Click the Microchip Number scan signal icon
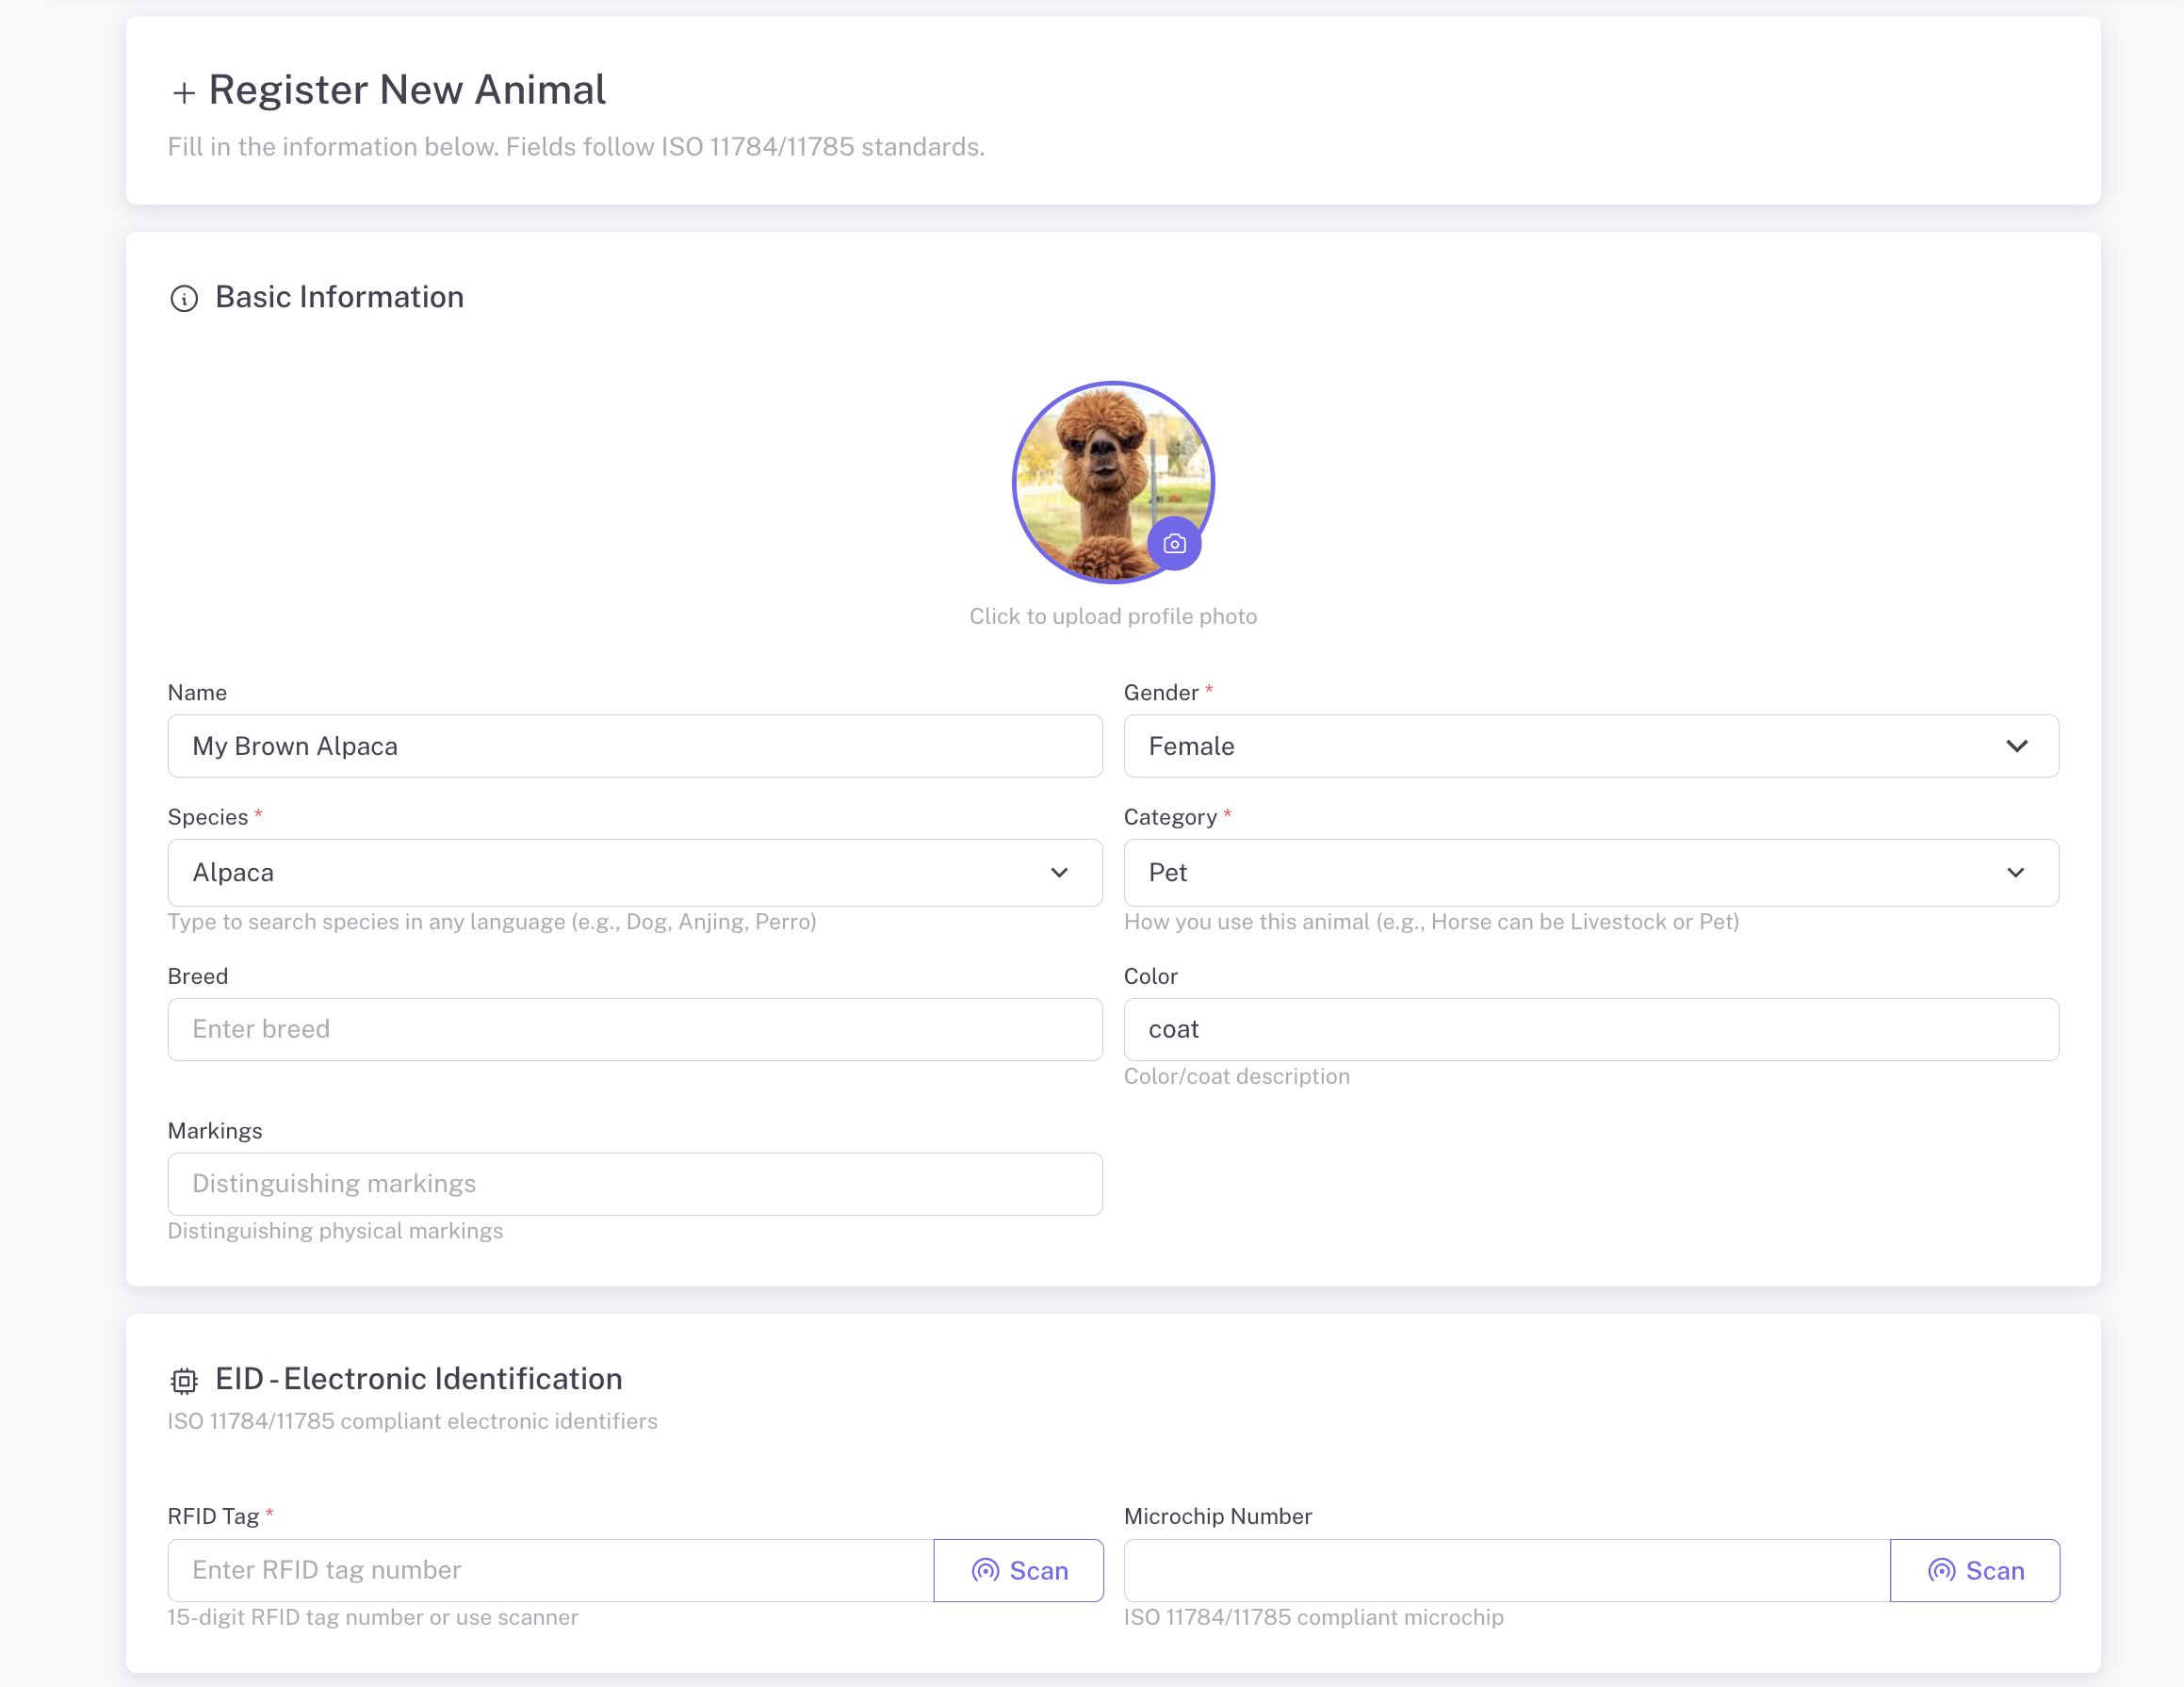 (x=1941, y=1570)
